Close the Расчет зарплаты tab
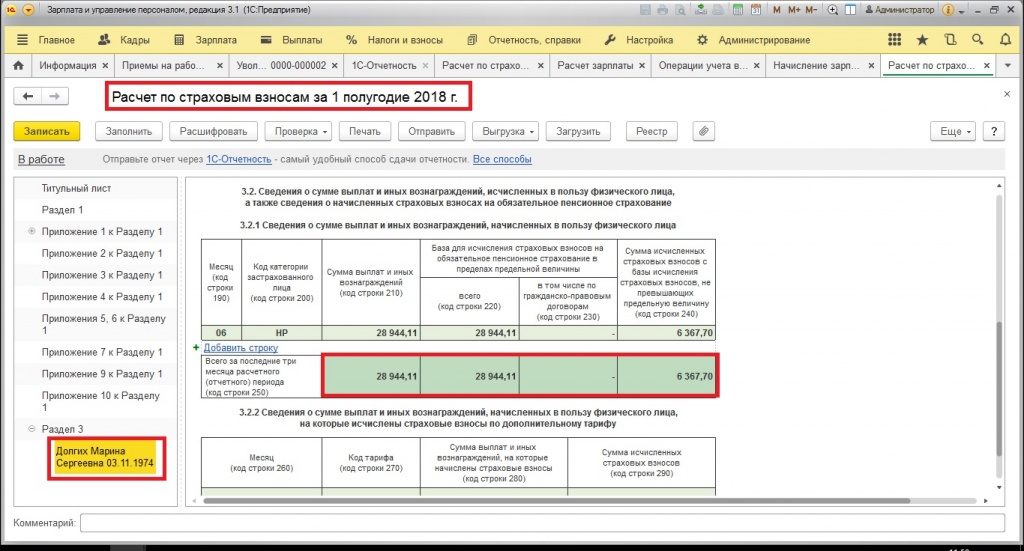The width and height of the screenshot is (1024, 551). [642, 65]
